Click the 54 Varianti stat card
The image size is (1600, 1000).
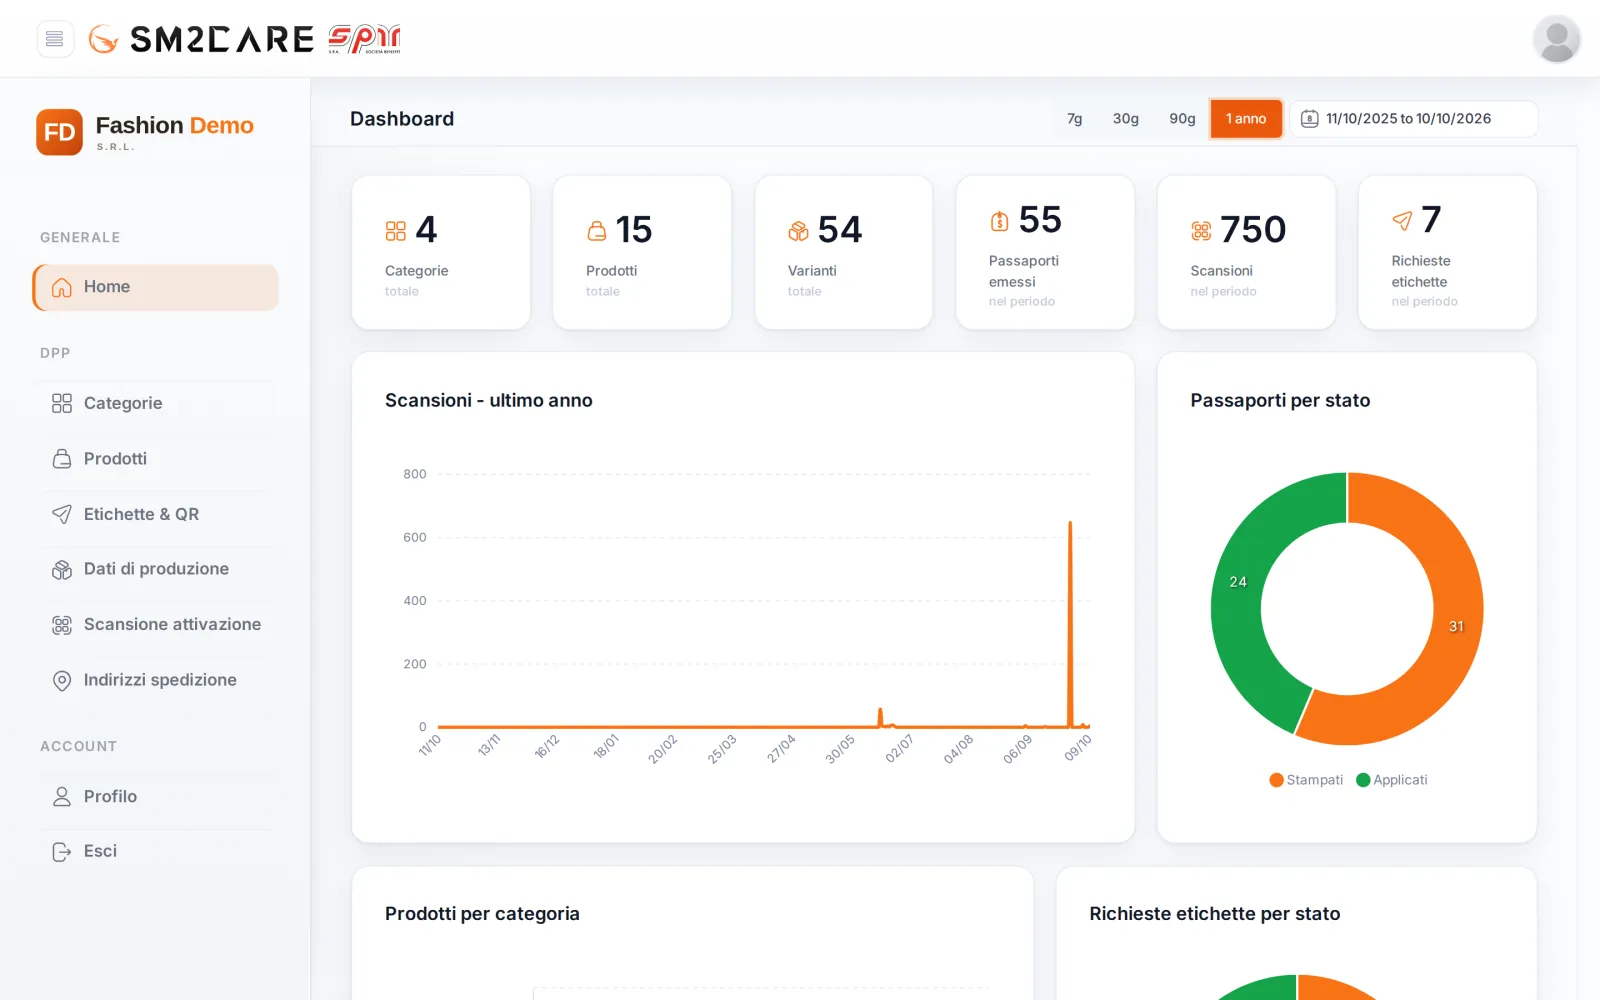[x=844, y=252]
